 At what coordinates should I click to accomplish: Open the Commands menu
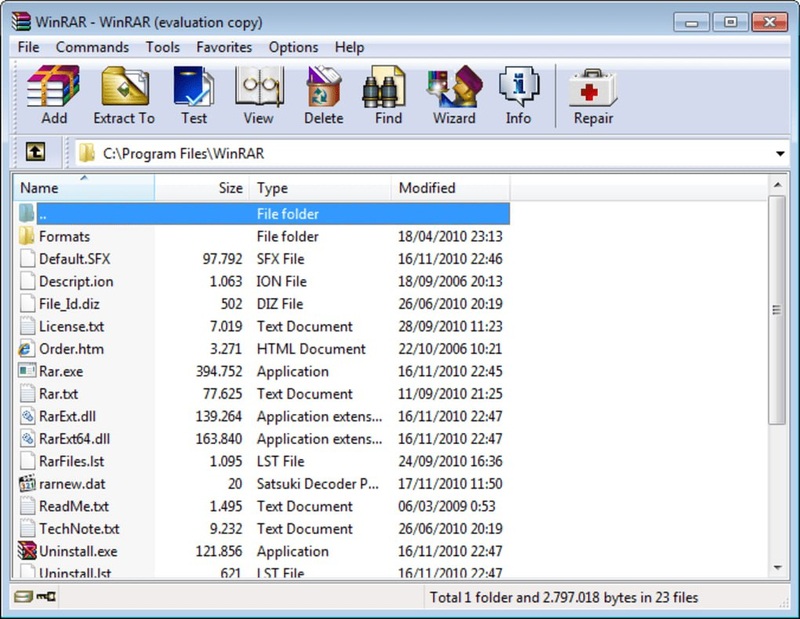coord(92,47)
